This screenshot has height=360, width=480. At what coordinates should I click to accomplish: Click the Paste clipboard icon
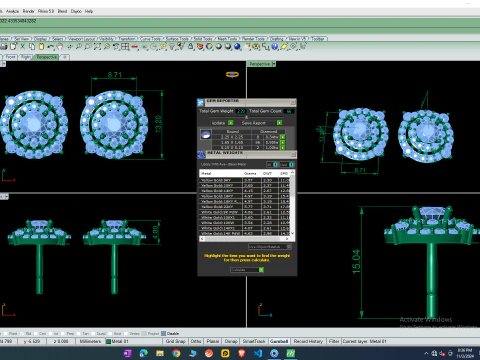[x=41, y=47]
